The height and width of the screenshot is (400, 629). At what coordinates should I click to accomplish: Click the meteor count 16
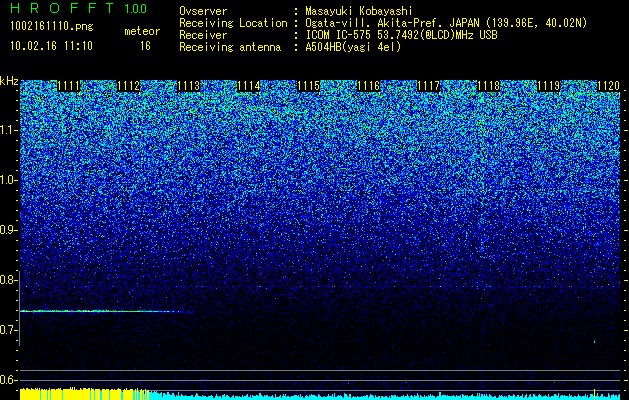(145, 46)
